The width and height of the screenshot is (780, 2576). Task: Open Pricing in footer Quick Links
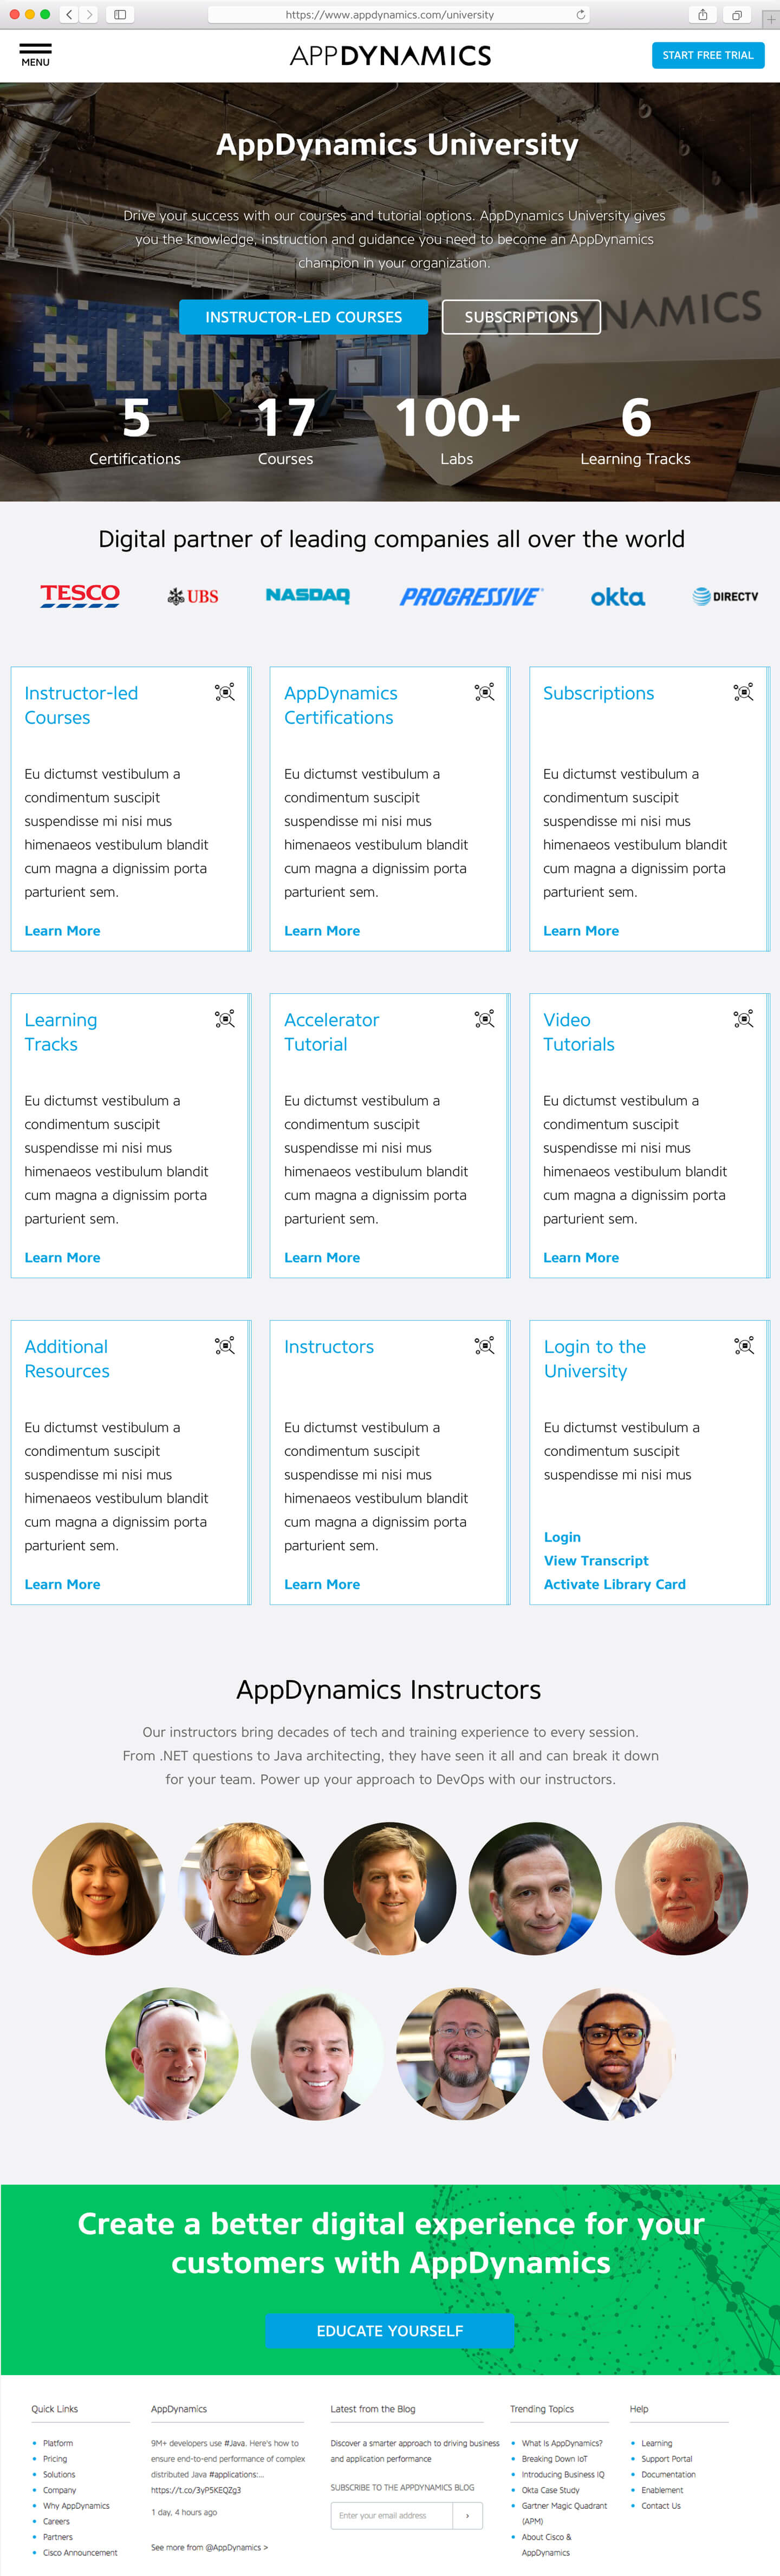click(55, 2459)
